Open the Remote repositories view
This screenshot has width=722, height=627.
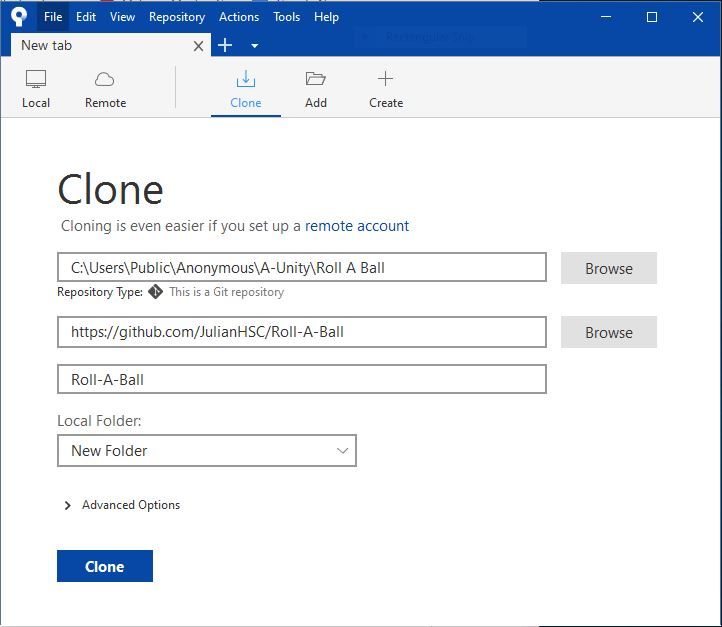coord(105,89)
